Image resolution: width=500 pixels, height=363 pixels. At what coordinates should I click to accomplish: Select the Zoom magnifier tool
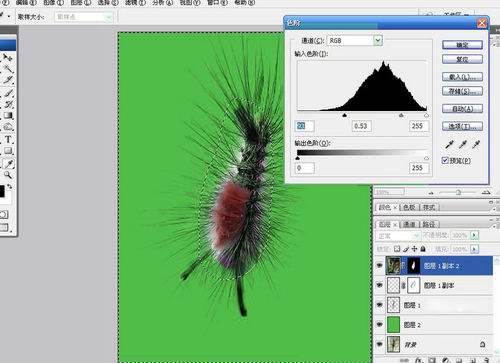pyautogui.click(x=8, y=175)
